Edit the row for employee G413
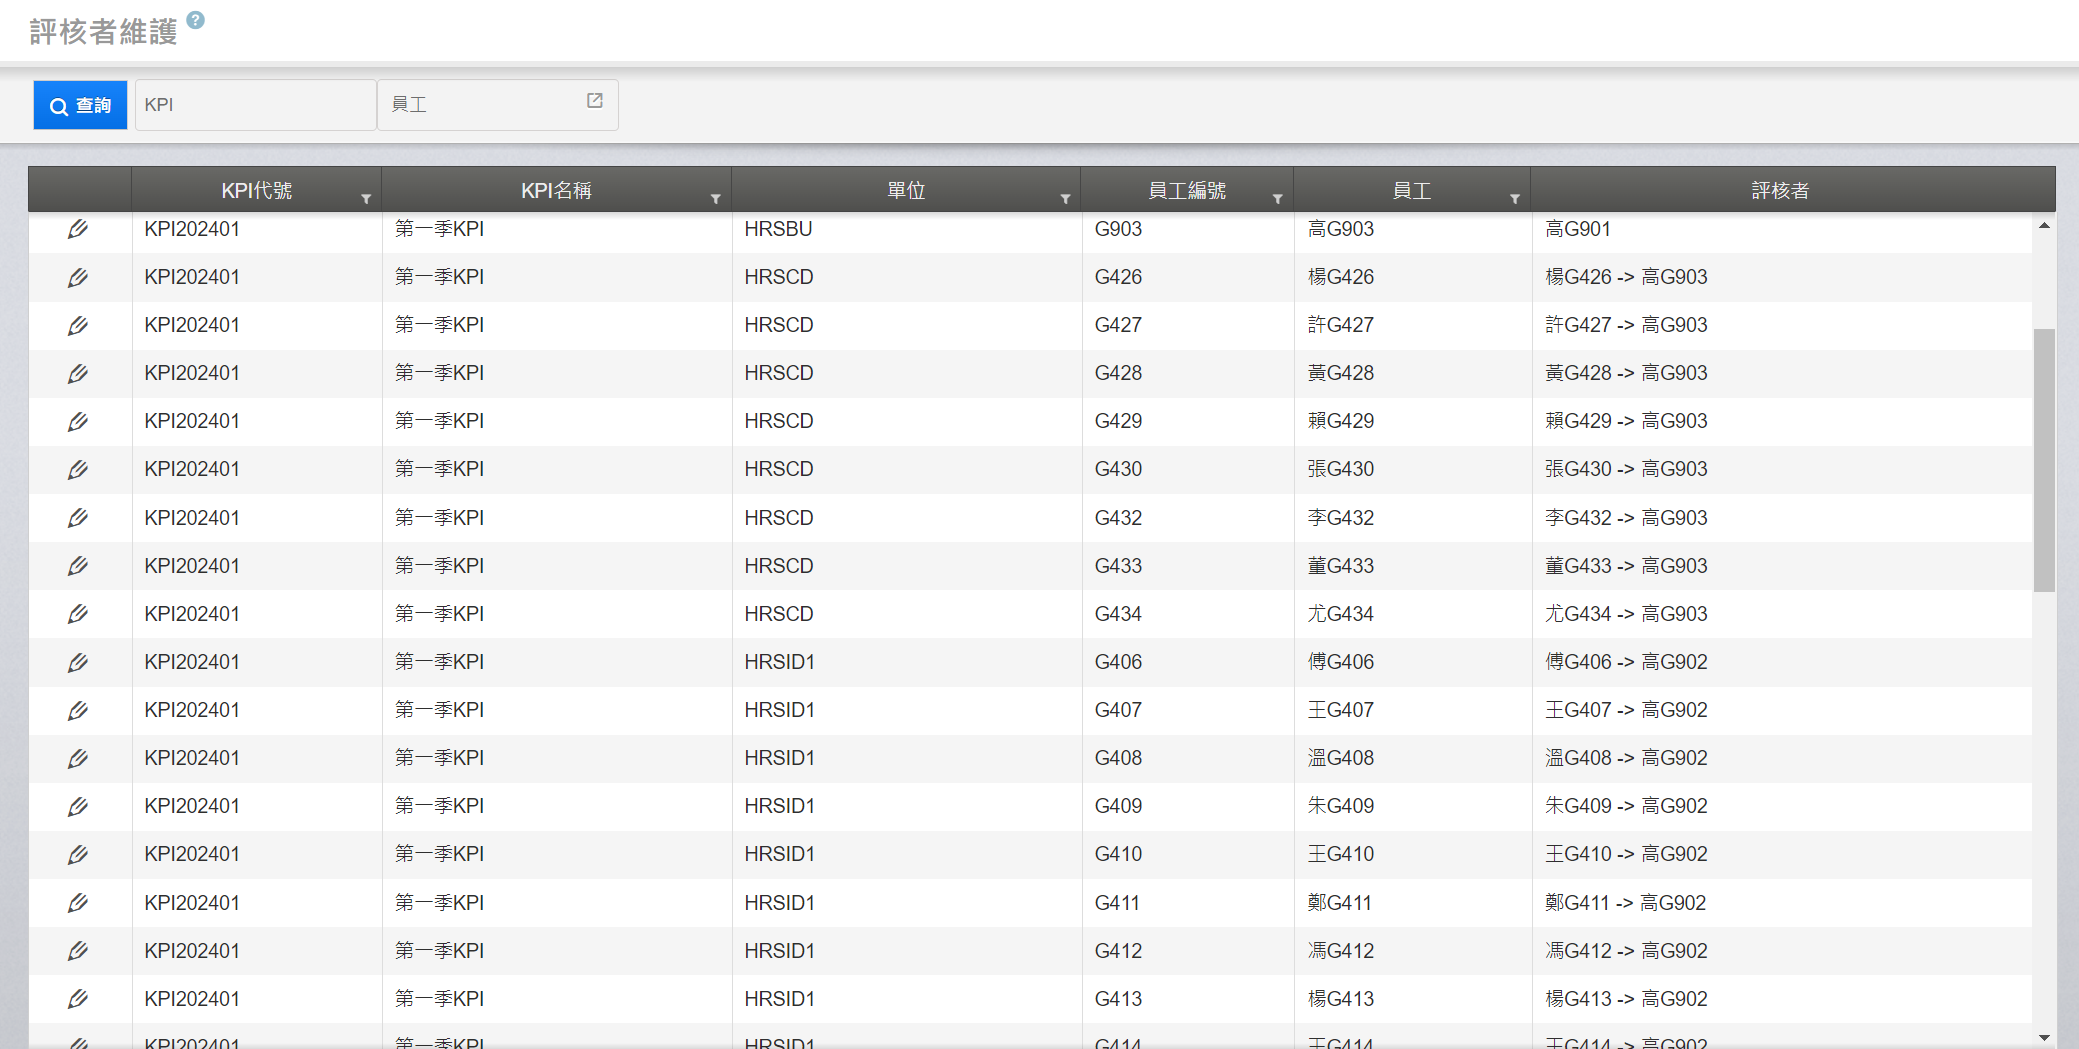The height and width of the screenshot is (1049, 2079). coord(78,998)
